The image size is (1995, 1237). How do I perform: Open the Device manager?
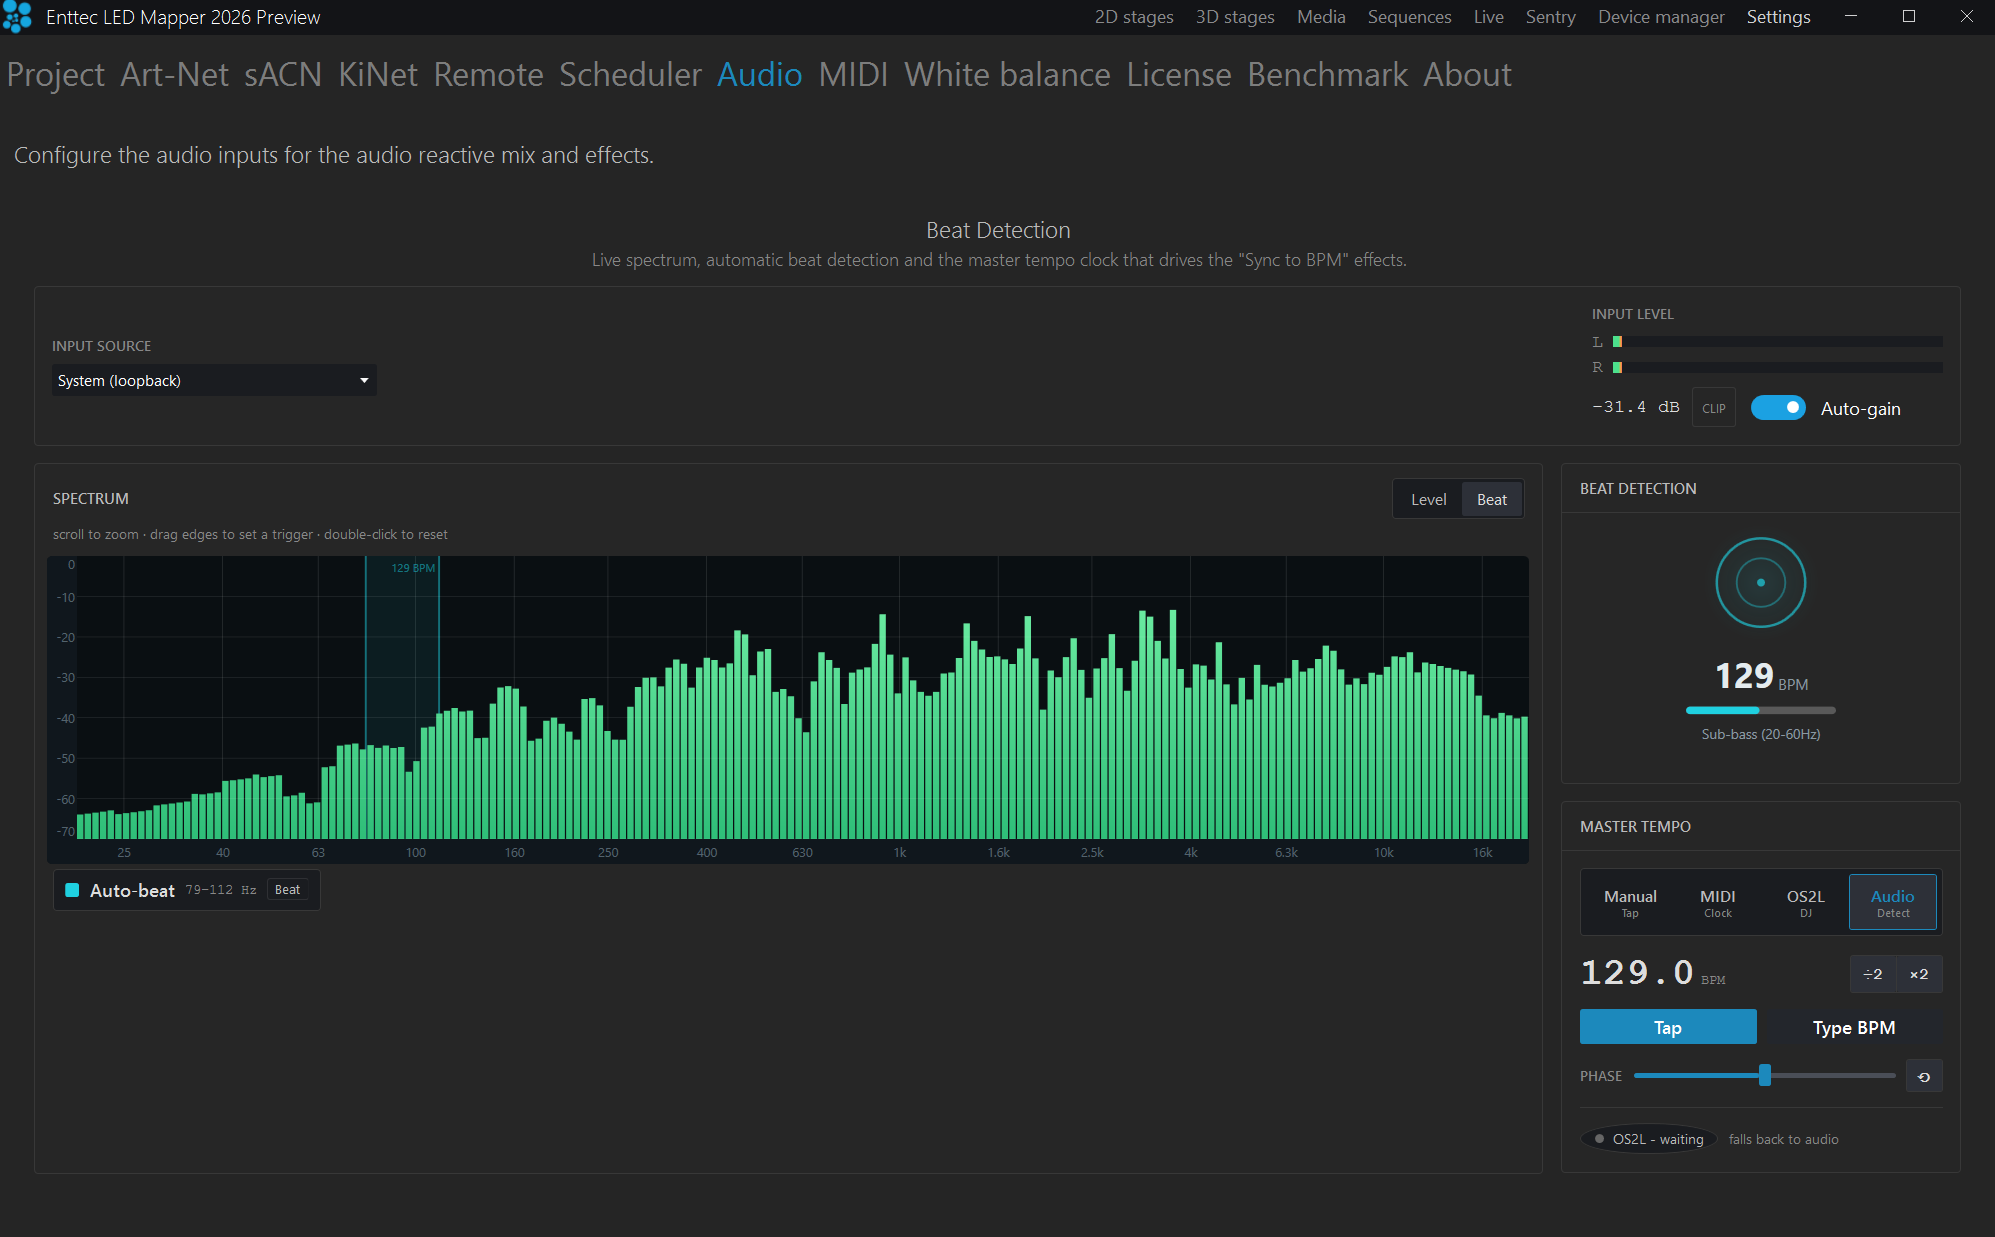point(1661,17)
